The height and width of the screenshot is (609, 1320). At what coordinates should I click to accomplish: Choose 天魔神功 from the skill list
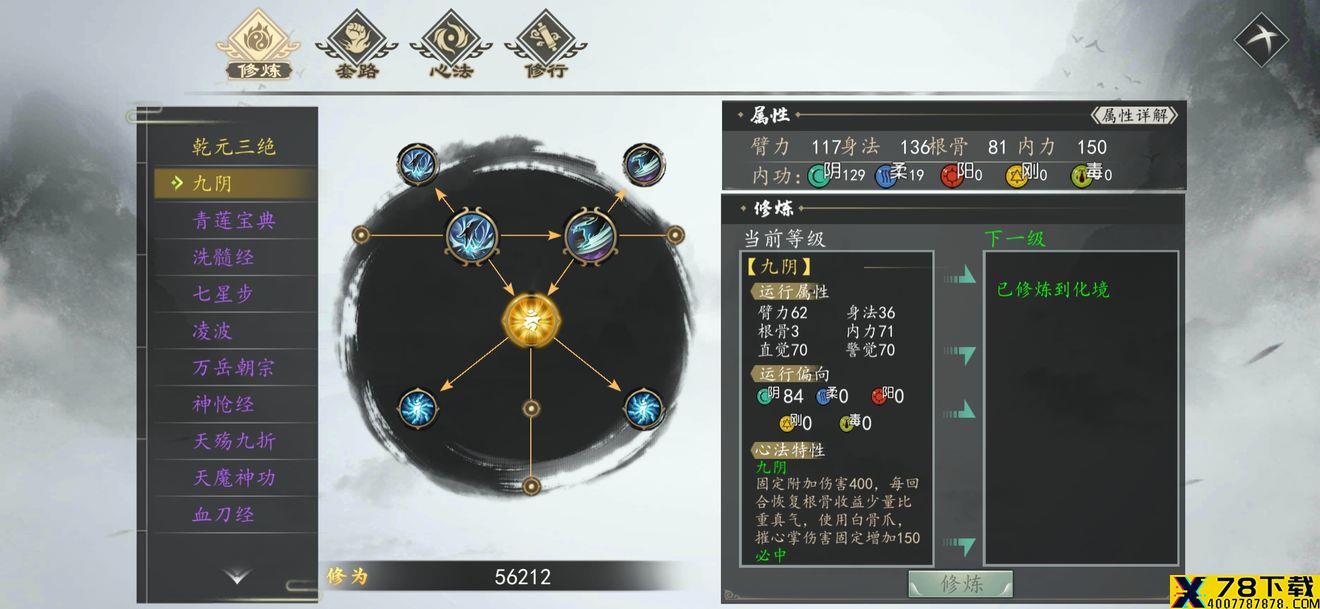[234, 478]
